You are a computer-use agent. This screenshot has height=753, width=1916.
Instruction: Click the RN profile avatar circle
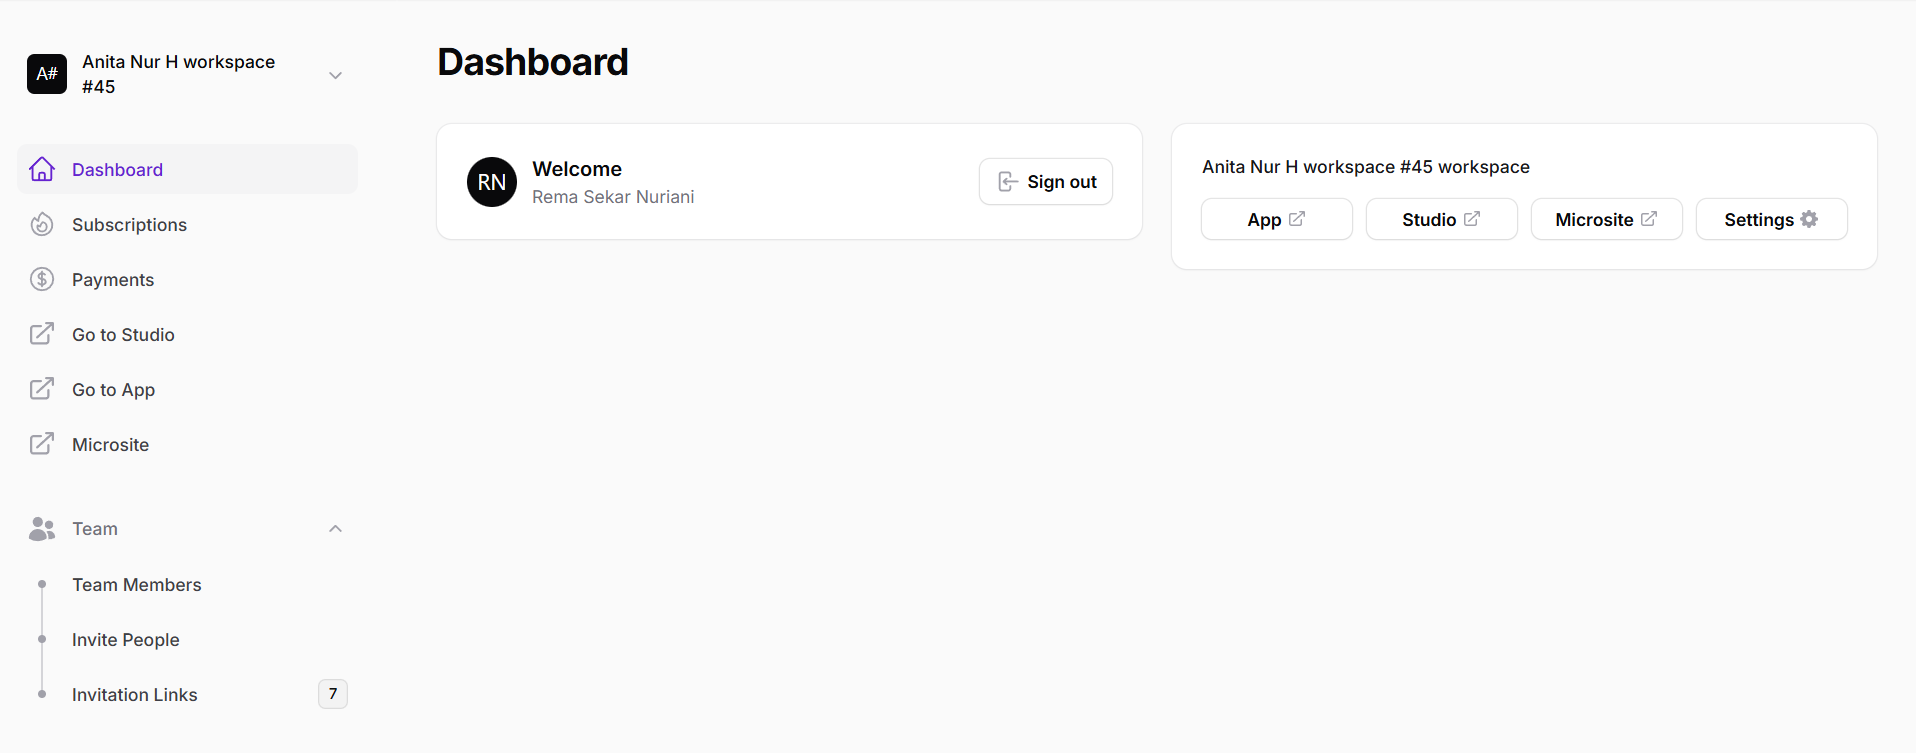pos(491,181)
